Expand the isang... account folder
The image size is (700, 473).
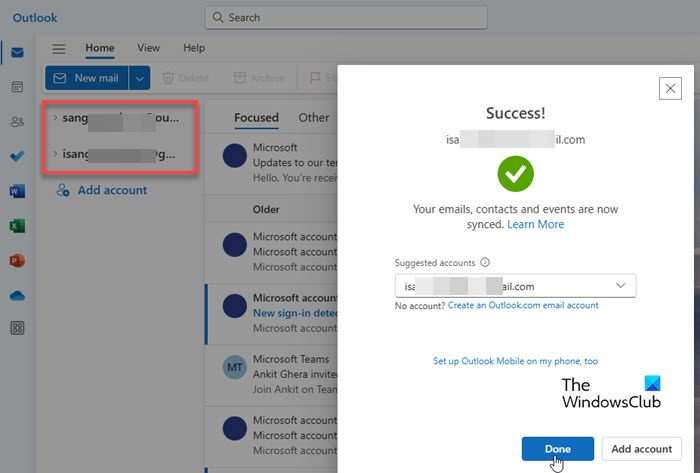pos(55,154)
